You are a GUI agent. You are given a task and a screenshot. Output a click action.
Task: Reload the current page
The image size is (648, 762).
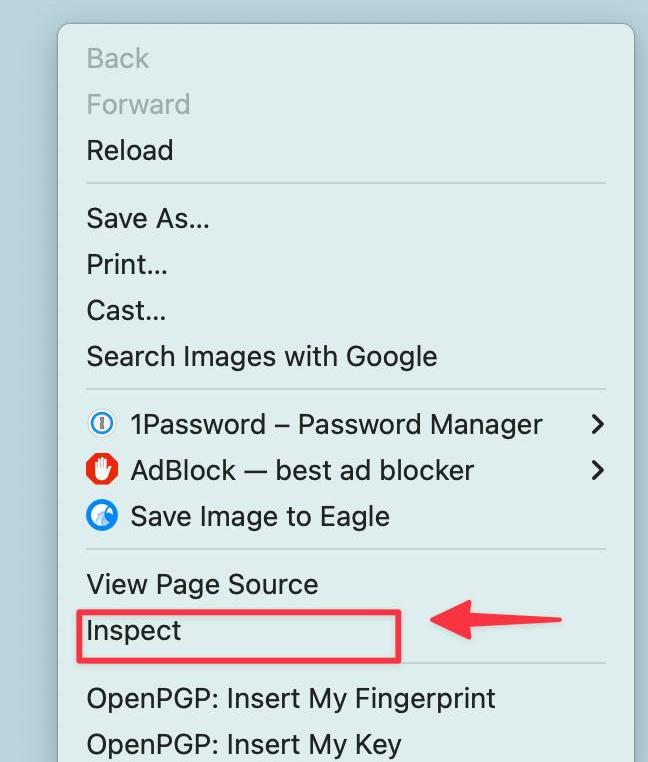click(x=130, y=151)
